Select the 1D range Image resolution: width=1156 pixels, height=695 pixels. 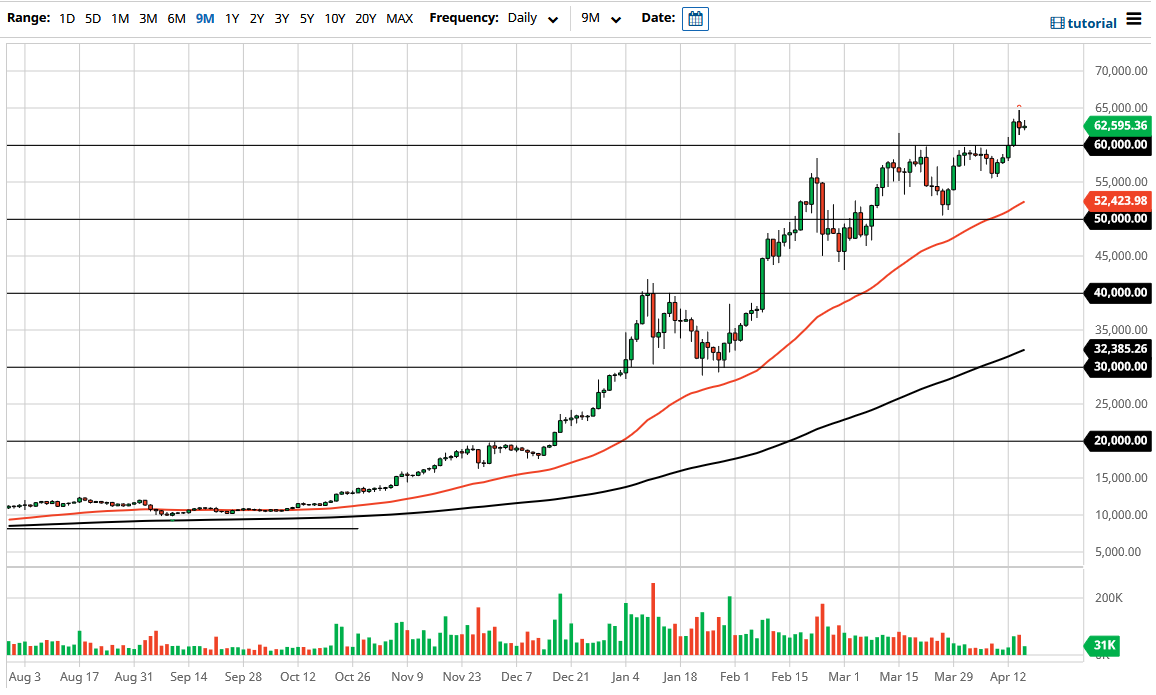[x=67, y=18]
